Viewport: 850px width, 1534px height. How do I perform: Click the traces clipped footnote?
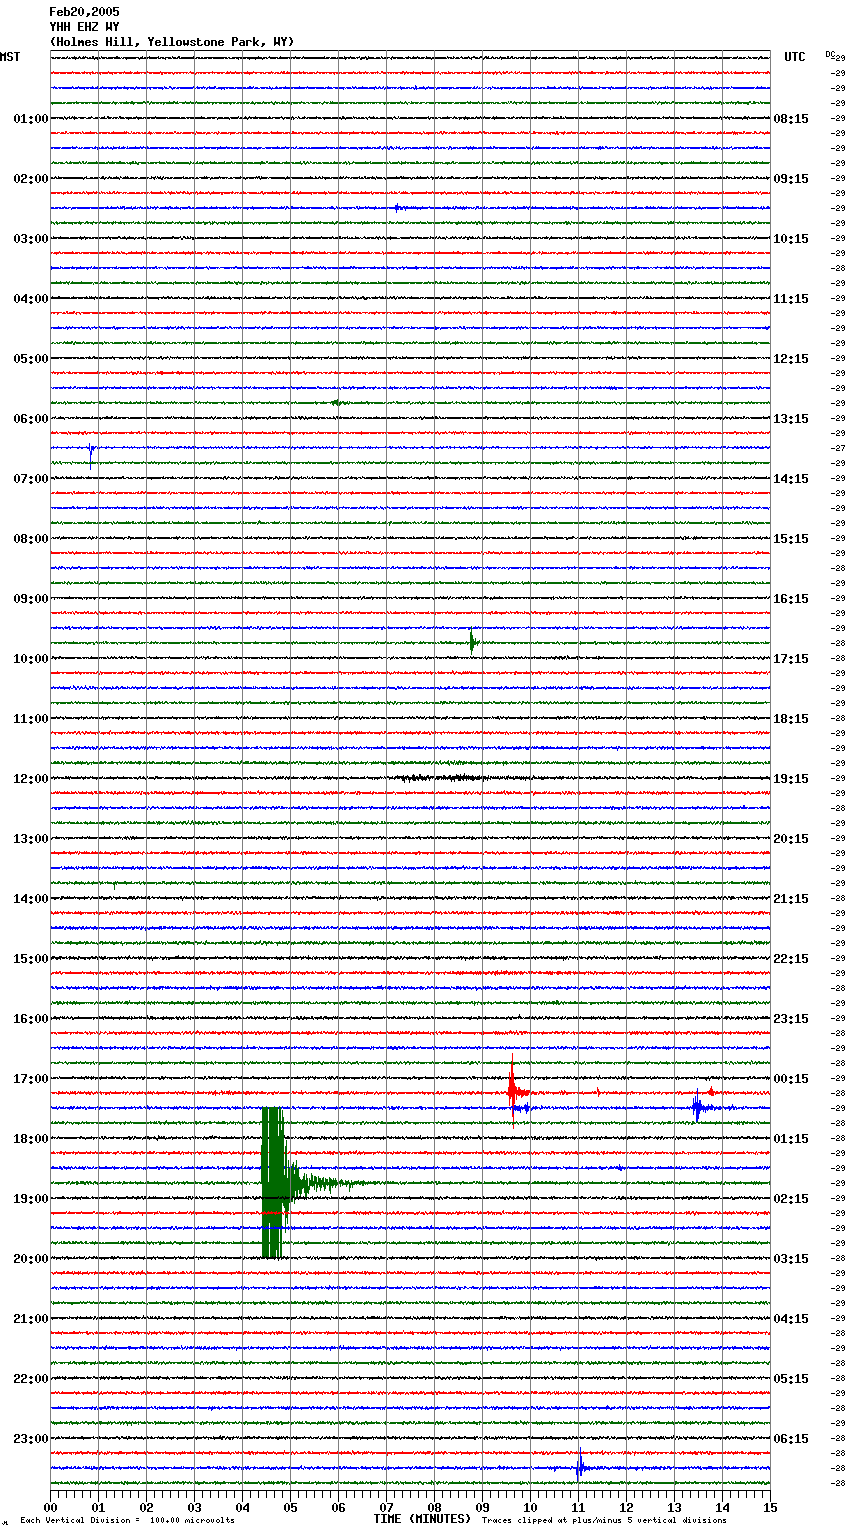[604, 1520]
